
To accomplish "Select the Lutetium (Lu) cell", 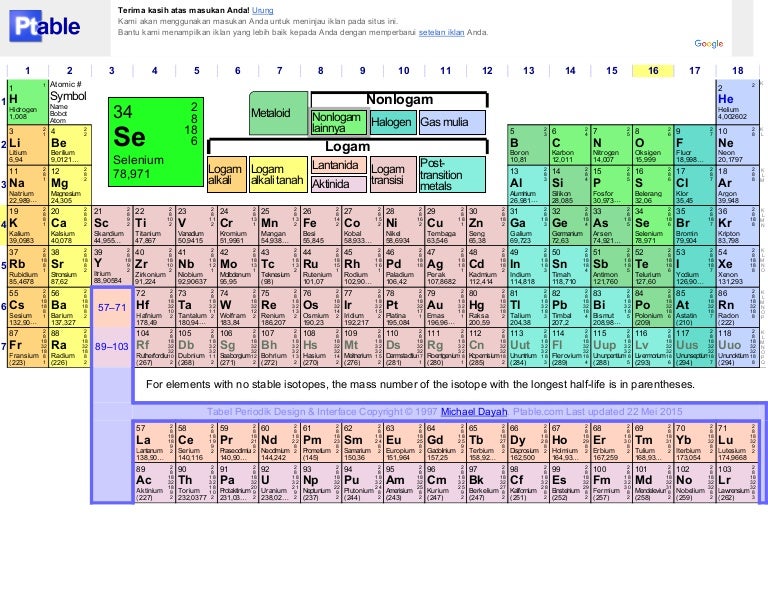I will pos(737,442).
